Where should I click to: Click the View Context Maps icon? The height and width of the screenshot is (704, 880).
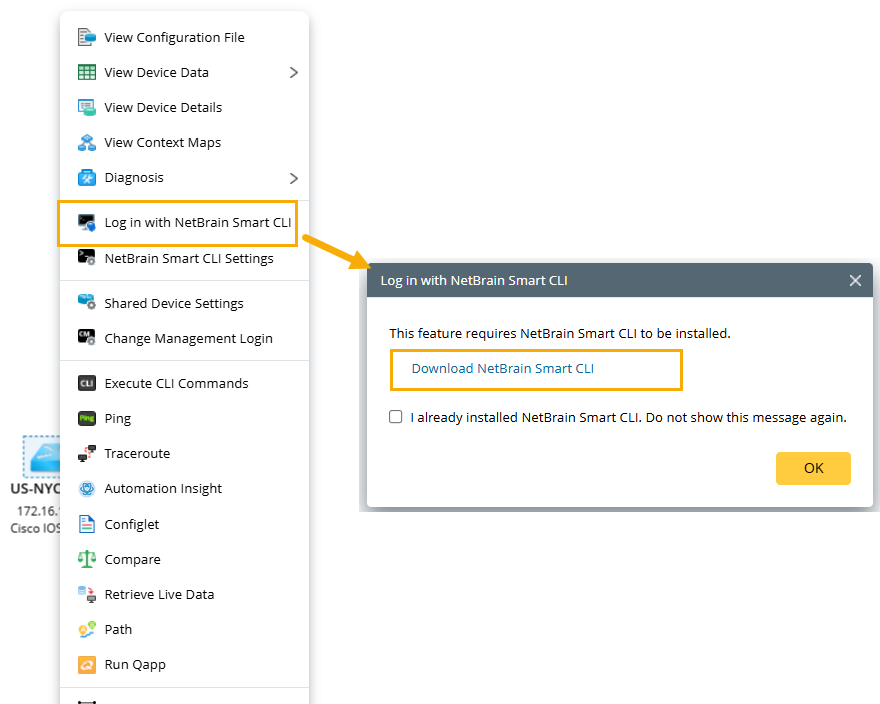point(87,143)
